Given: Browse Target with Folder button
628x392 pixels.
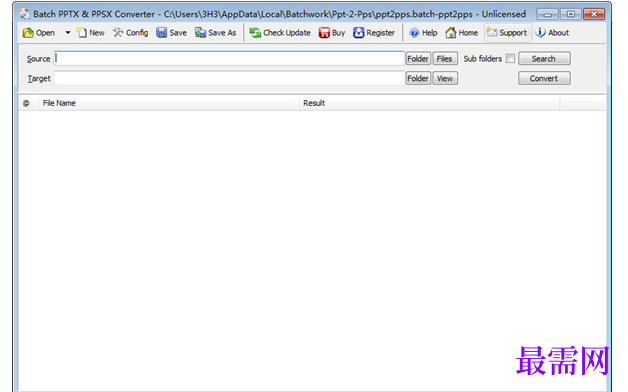Looking at the screenshot, I should point(418,78).
